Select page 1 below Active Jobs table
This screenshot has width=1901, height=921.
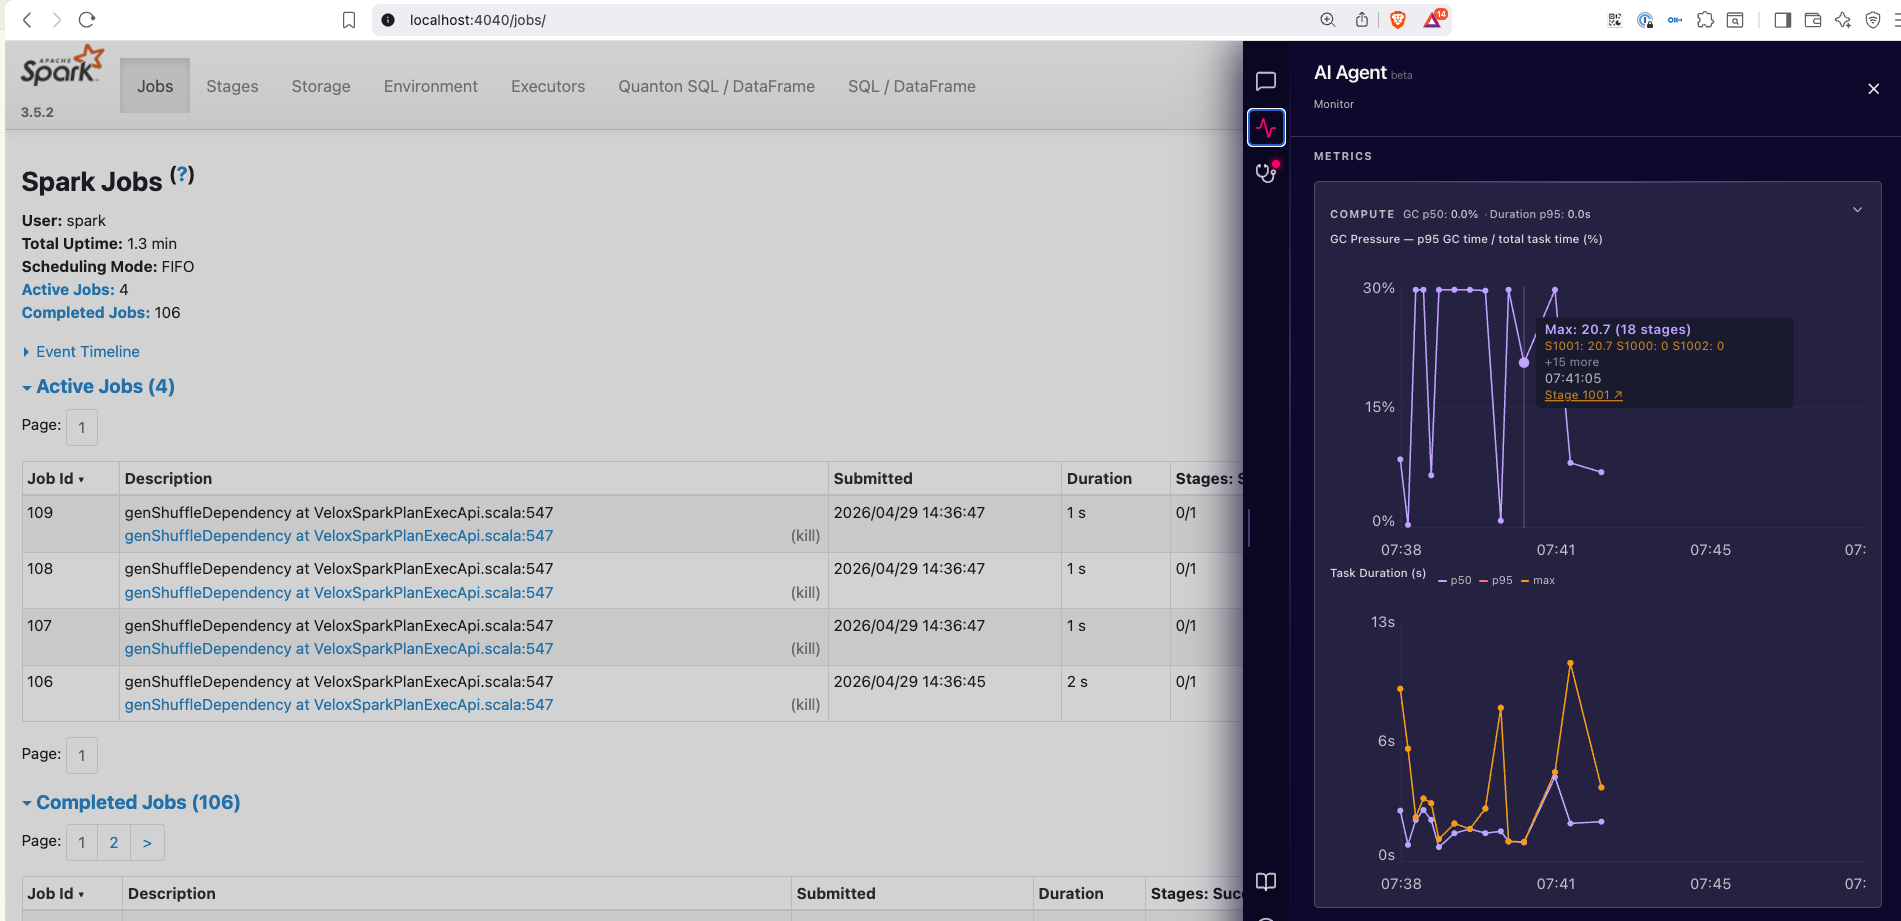point(82,756)
